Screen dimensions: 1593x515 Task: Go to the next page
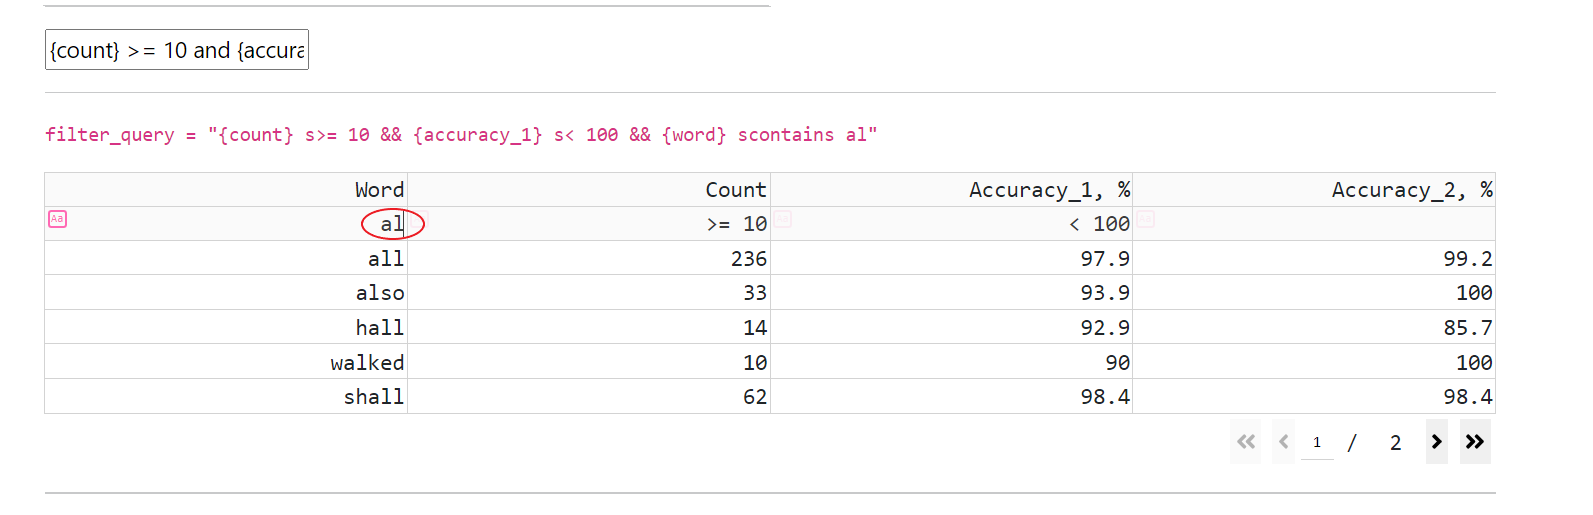click(x=1436, y=442)
